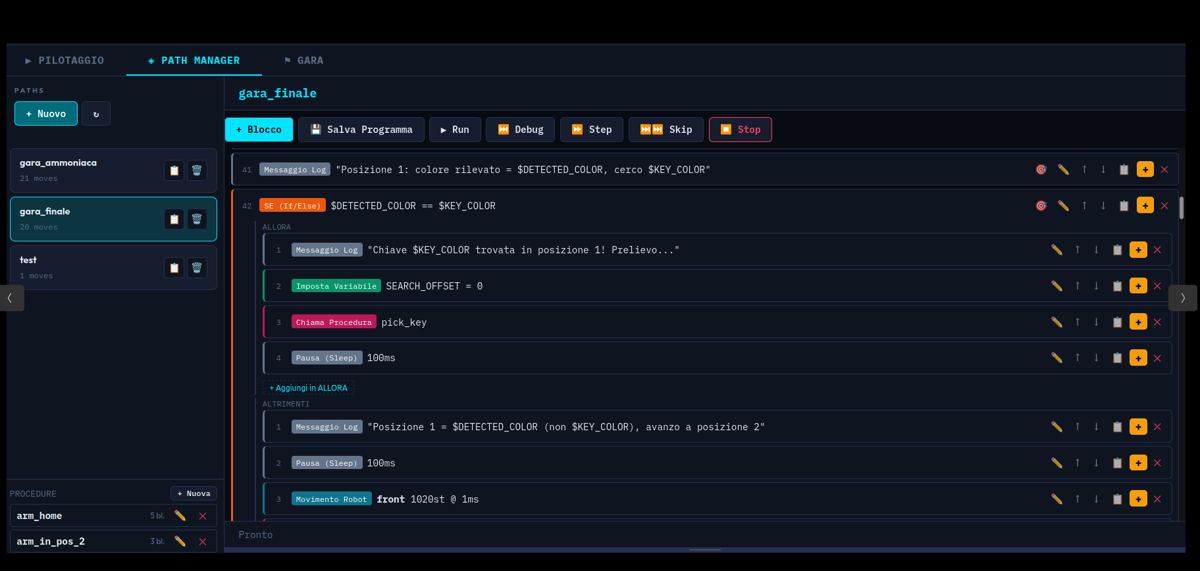Copy the "front 1020st" Movimento Robot block
The image size is (1200, 571).
pos(1117,499)
